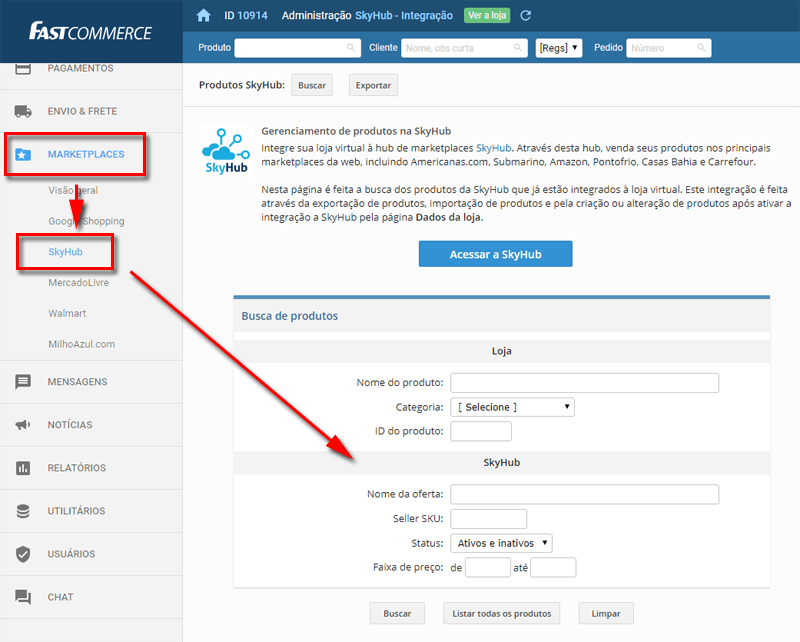Select SkyHub submenu item

[x=65, y=252]
